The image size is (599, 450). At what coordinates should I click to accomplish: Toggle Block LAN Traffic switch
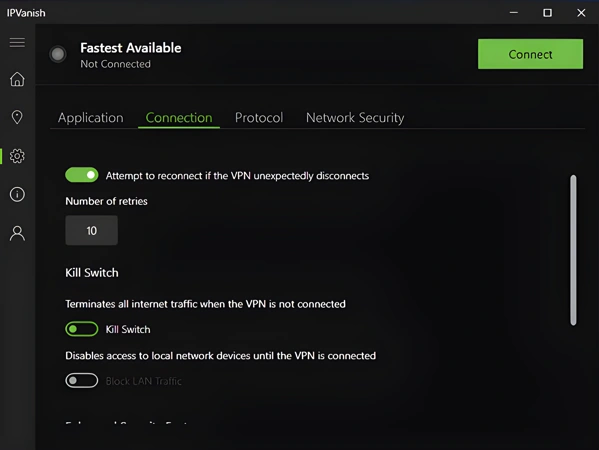pos(82,380)
